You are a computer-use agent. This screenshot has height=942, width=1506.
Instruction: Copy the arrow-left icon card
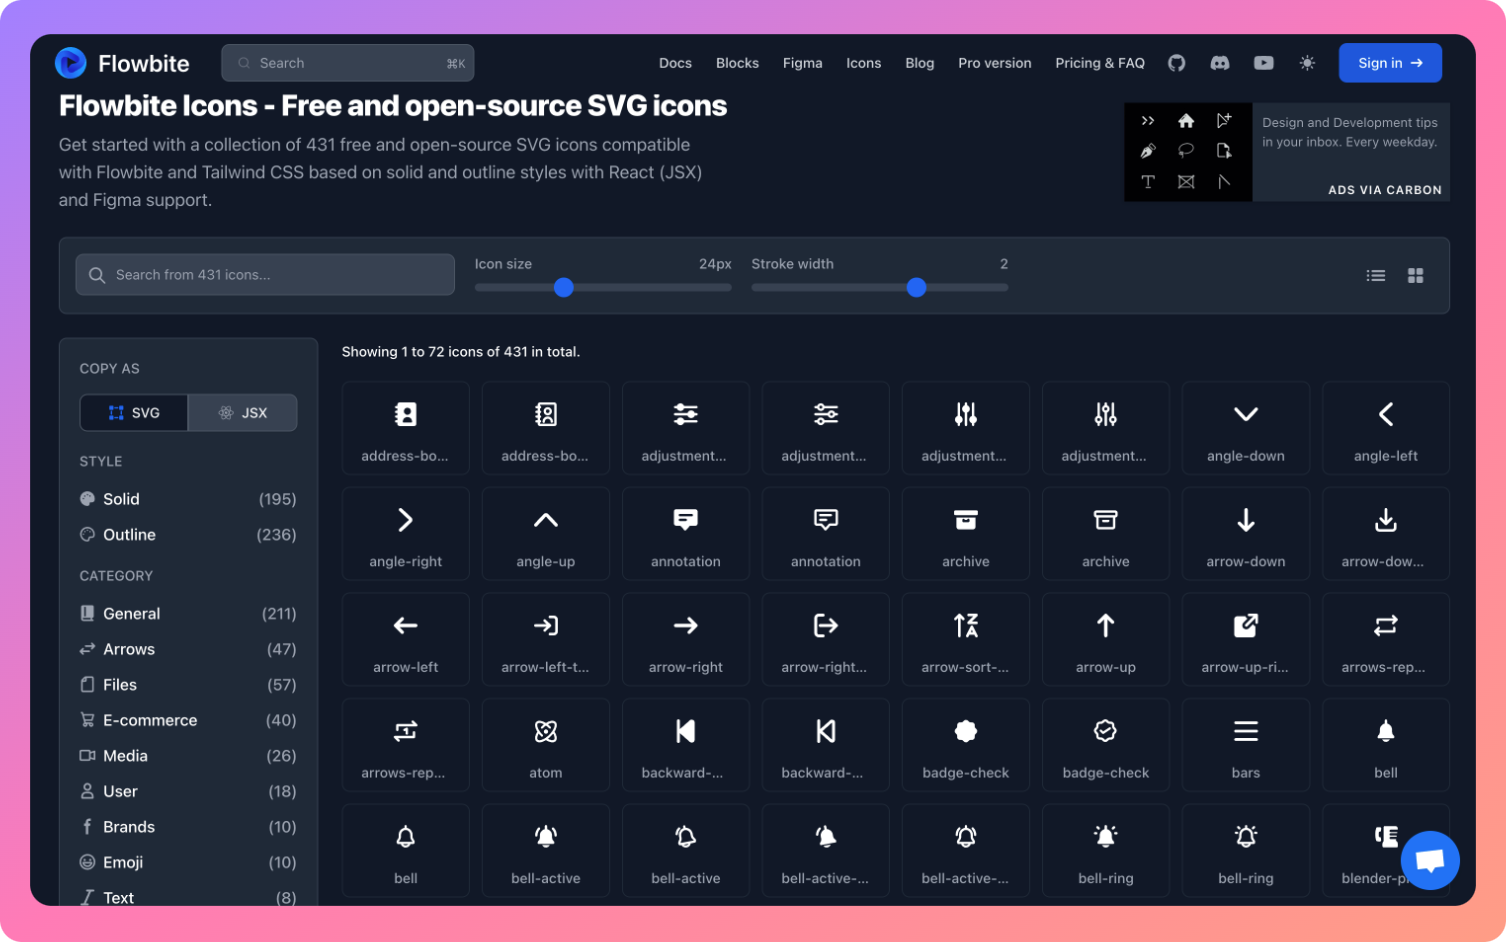[406, 640]
